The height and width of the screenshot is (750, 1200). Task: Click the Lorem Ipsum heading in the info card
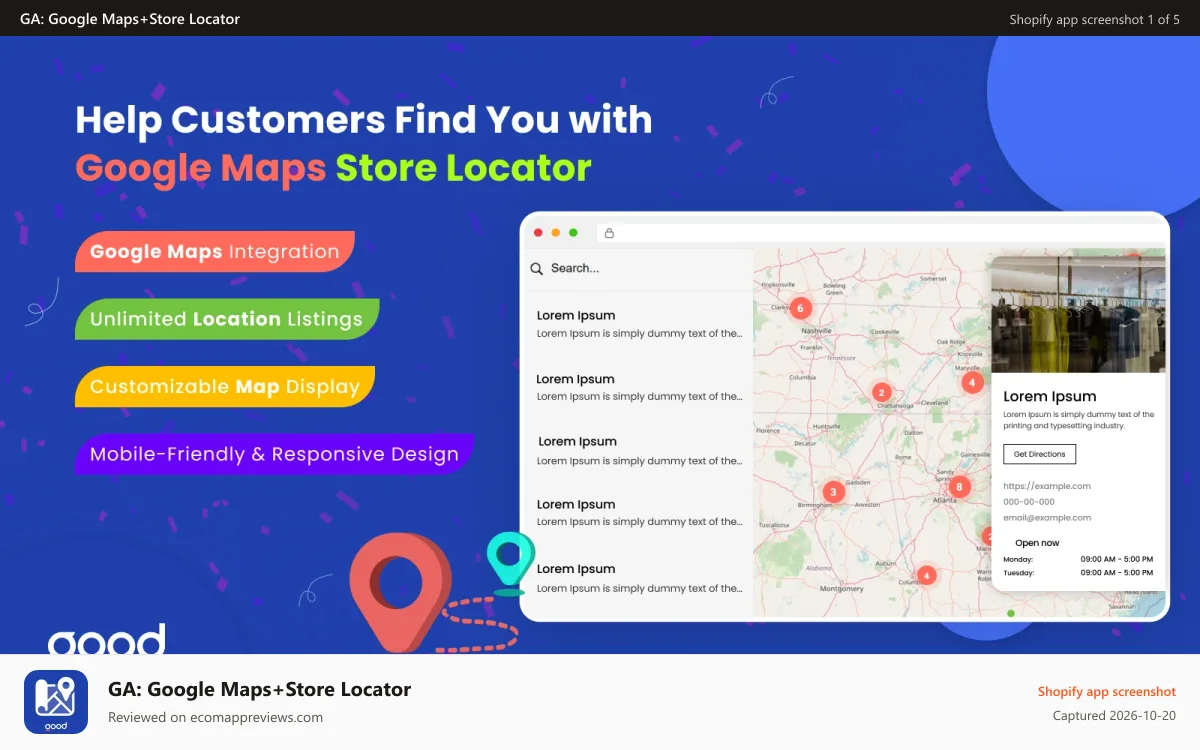coord(1050,396)
